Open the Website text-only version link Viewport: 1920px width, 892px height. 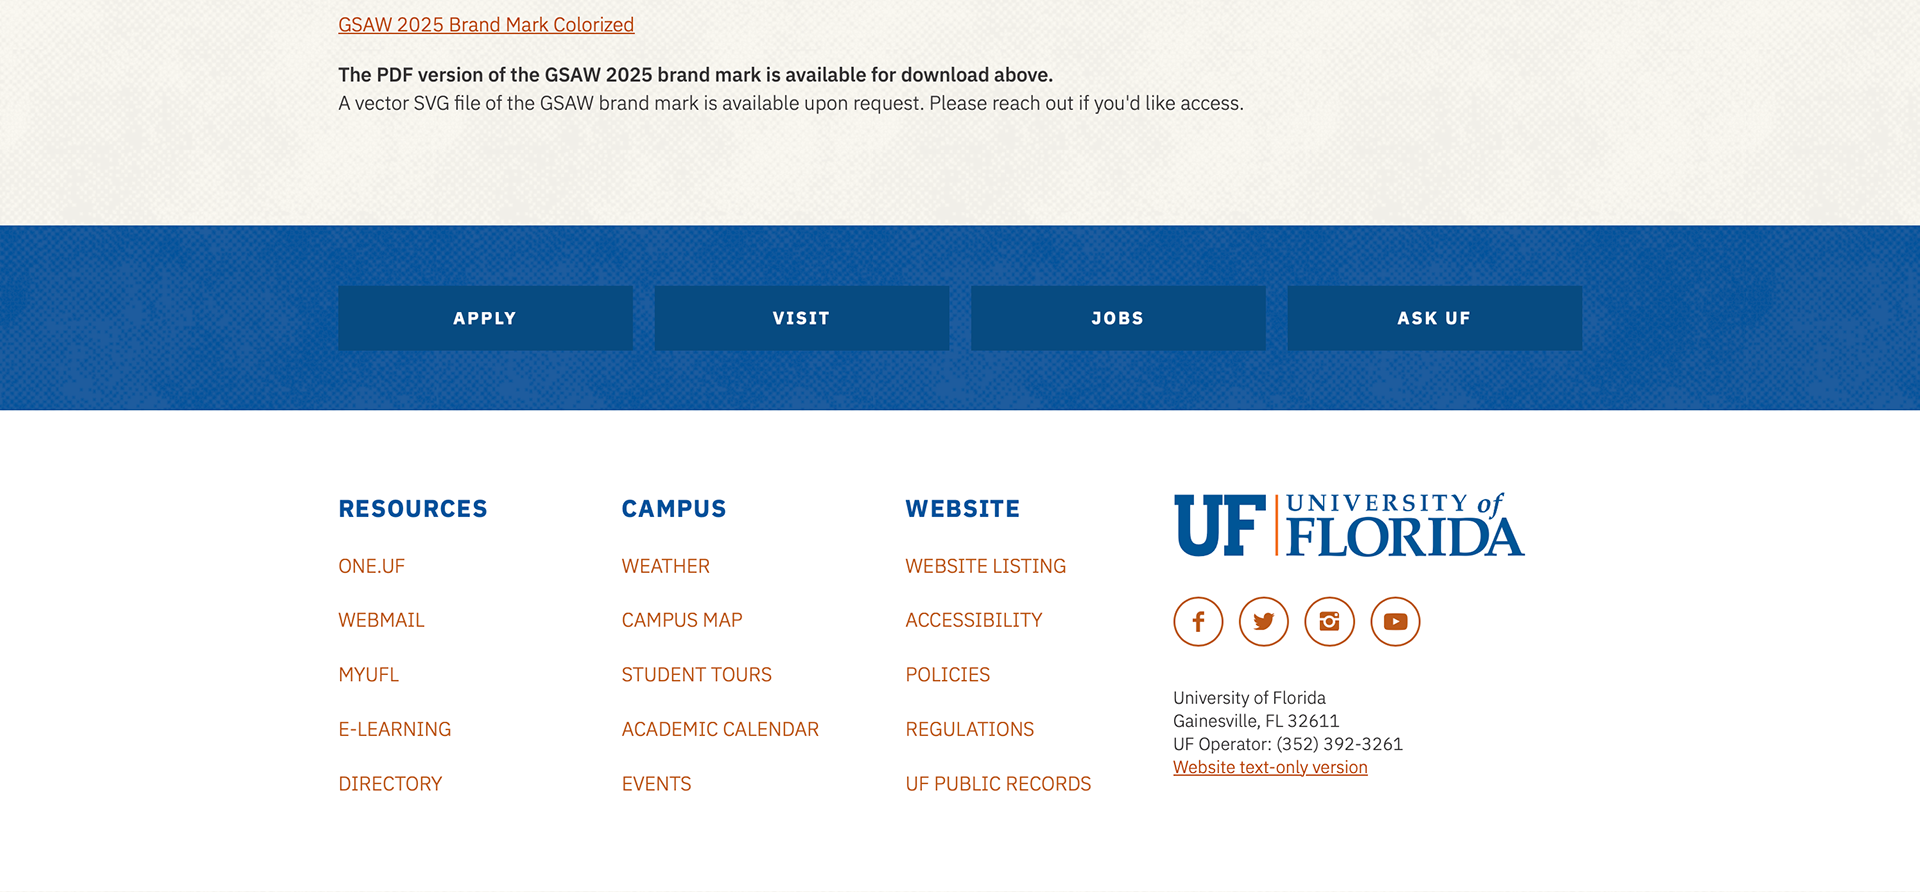pyautogui.click(x=1270, y=767)
